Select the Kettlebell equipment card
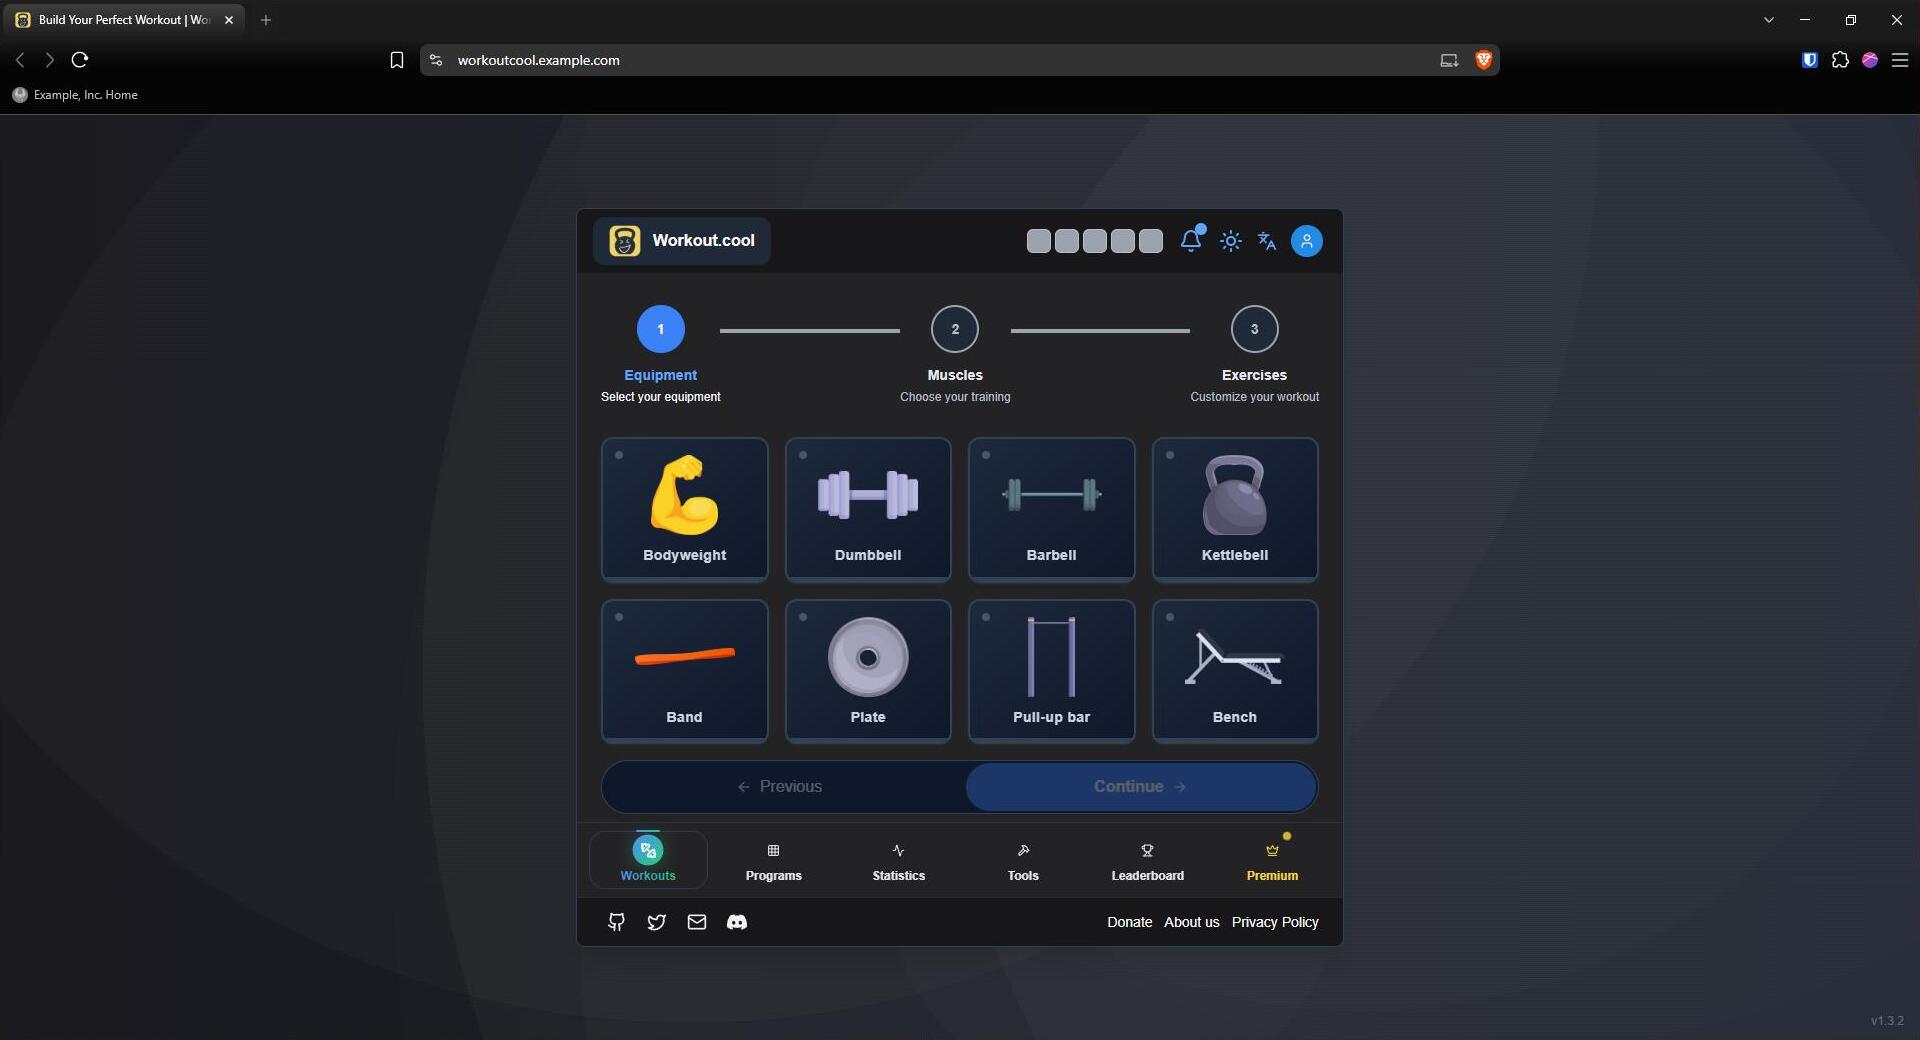Screen dimensions: 1920x1040 [x=1235, y=509]
